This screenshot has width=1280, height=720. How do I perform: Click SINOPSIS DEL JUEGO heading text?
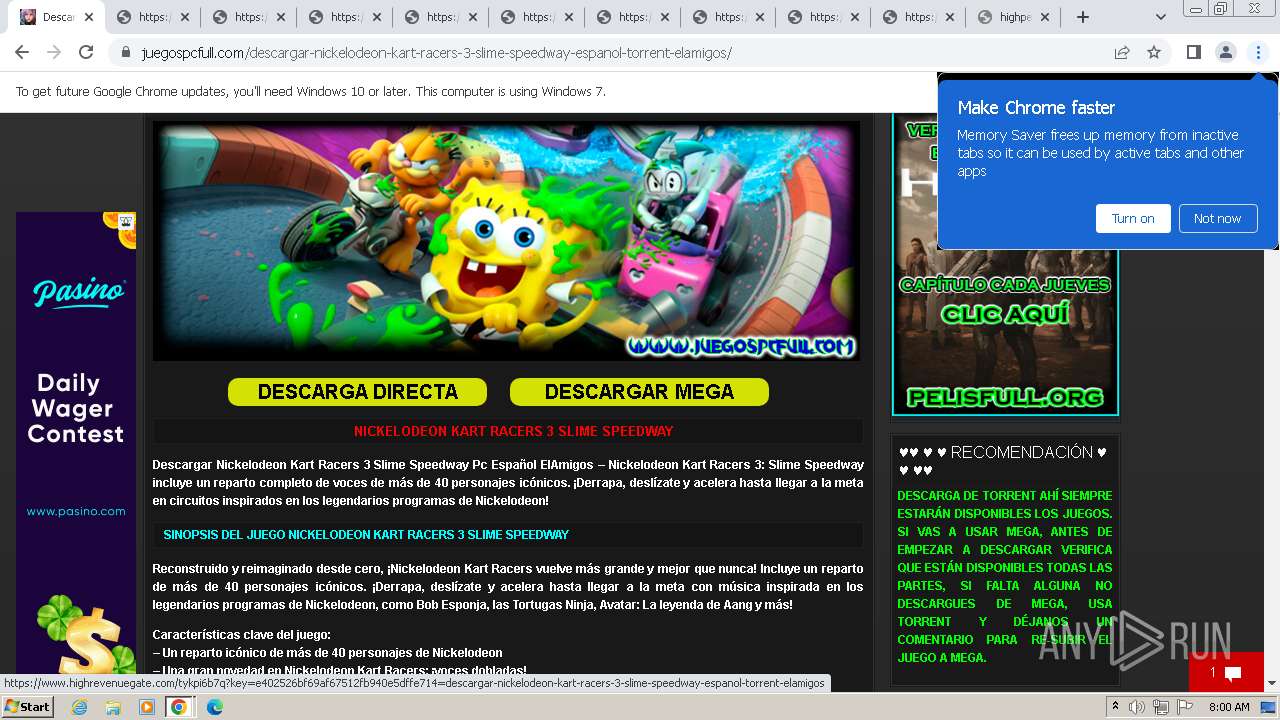coord(366,535)
